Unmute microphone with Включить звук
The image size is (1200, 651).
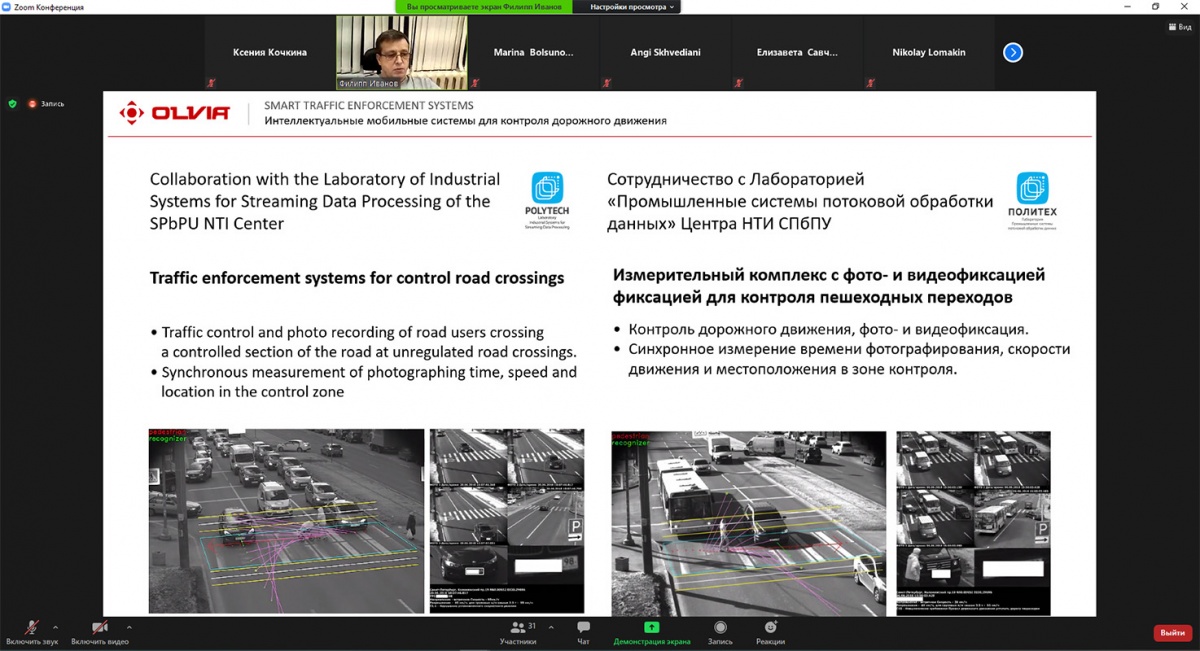pos(32,631)
